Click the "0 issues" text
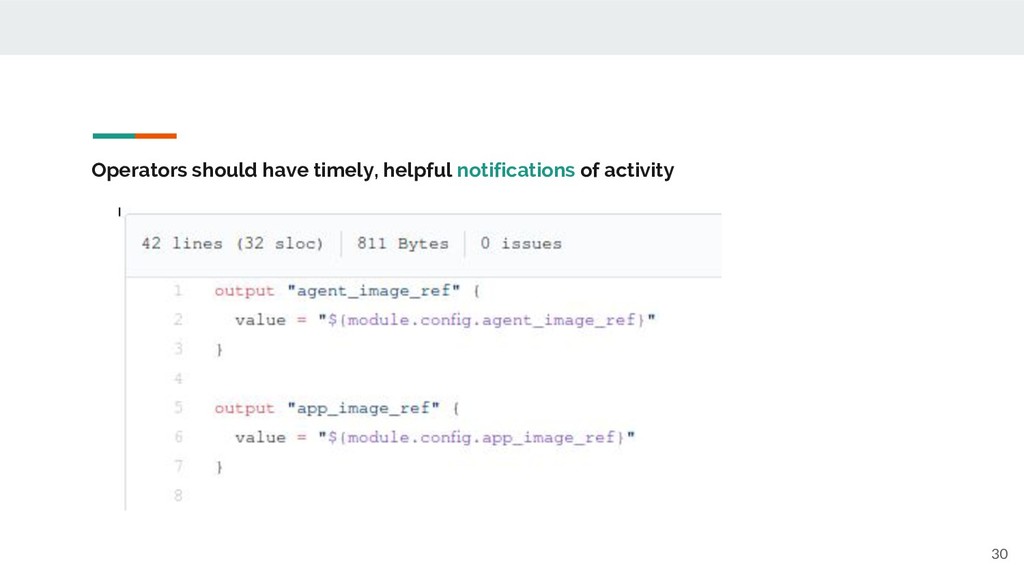1024x576 pixels. pyautogui.click(x=520, y=244)
